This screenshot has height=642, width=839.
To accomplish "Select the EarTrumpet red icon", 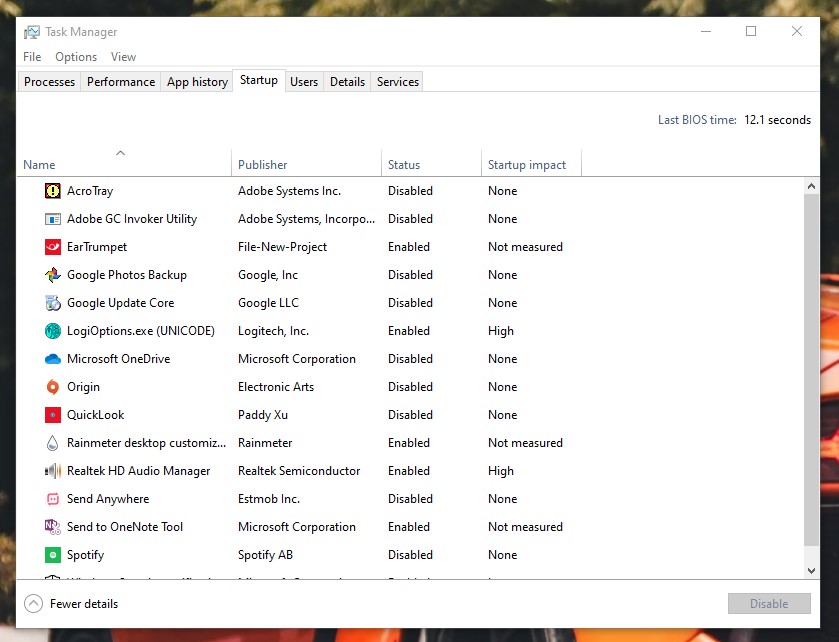I will tap(52, 247).
